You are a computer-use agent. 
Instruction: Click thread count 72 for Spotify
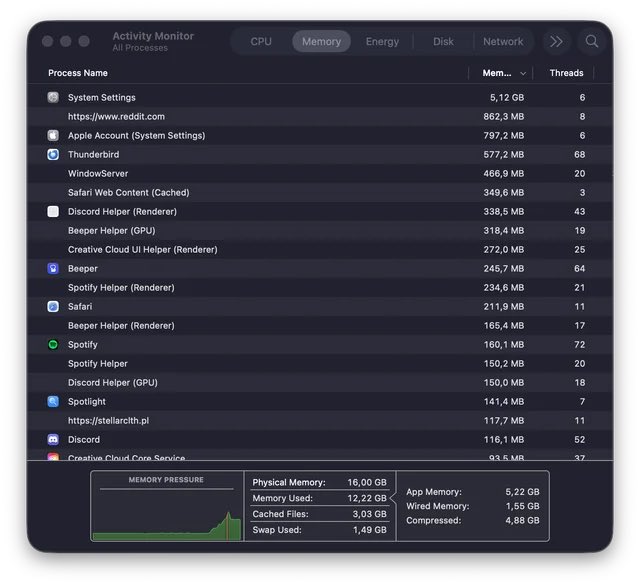coord(579,344)
